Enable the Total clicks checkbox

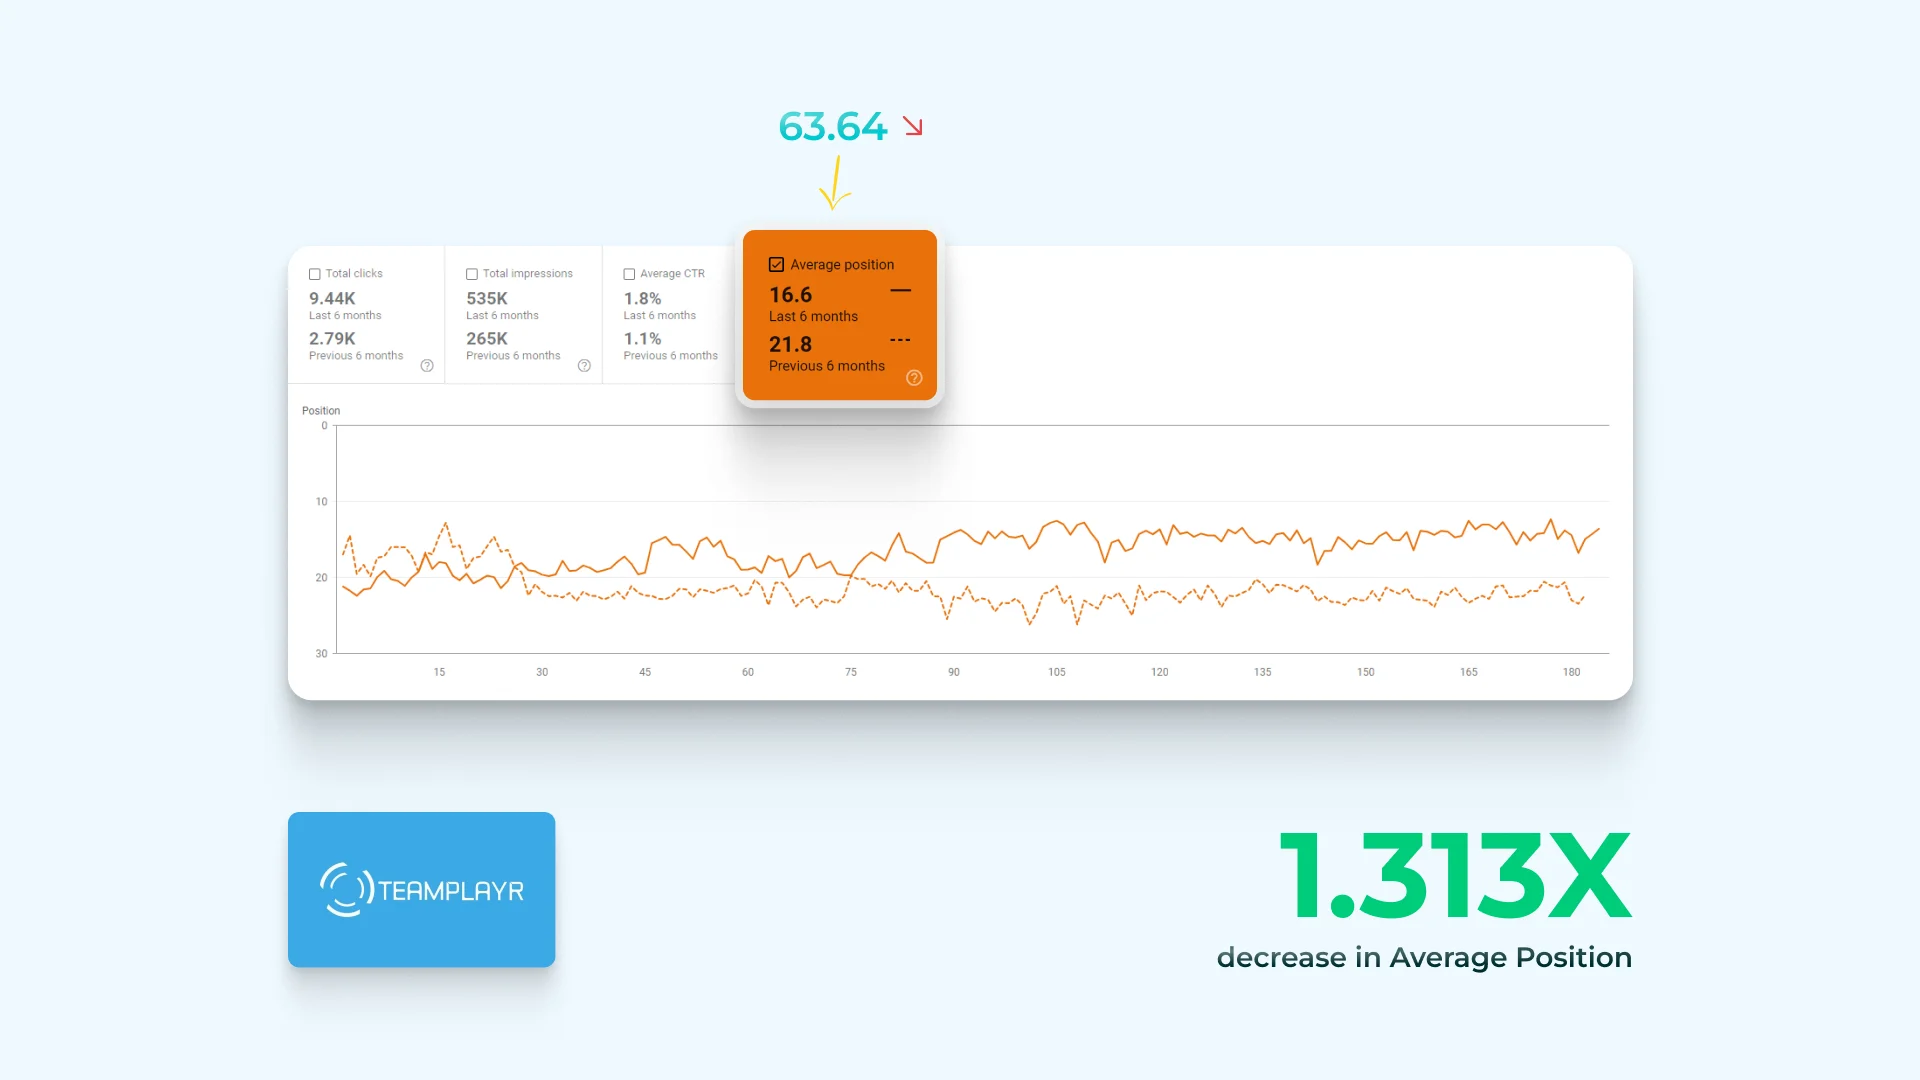pos(314,274)
